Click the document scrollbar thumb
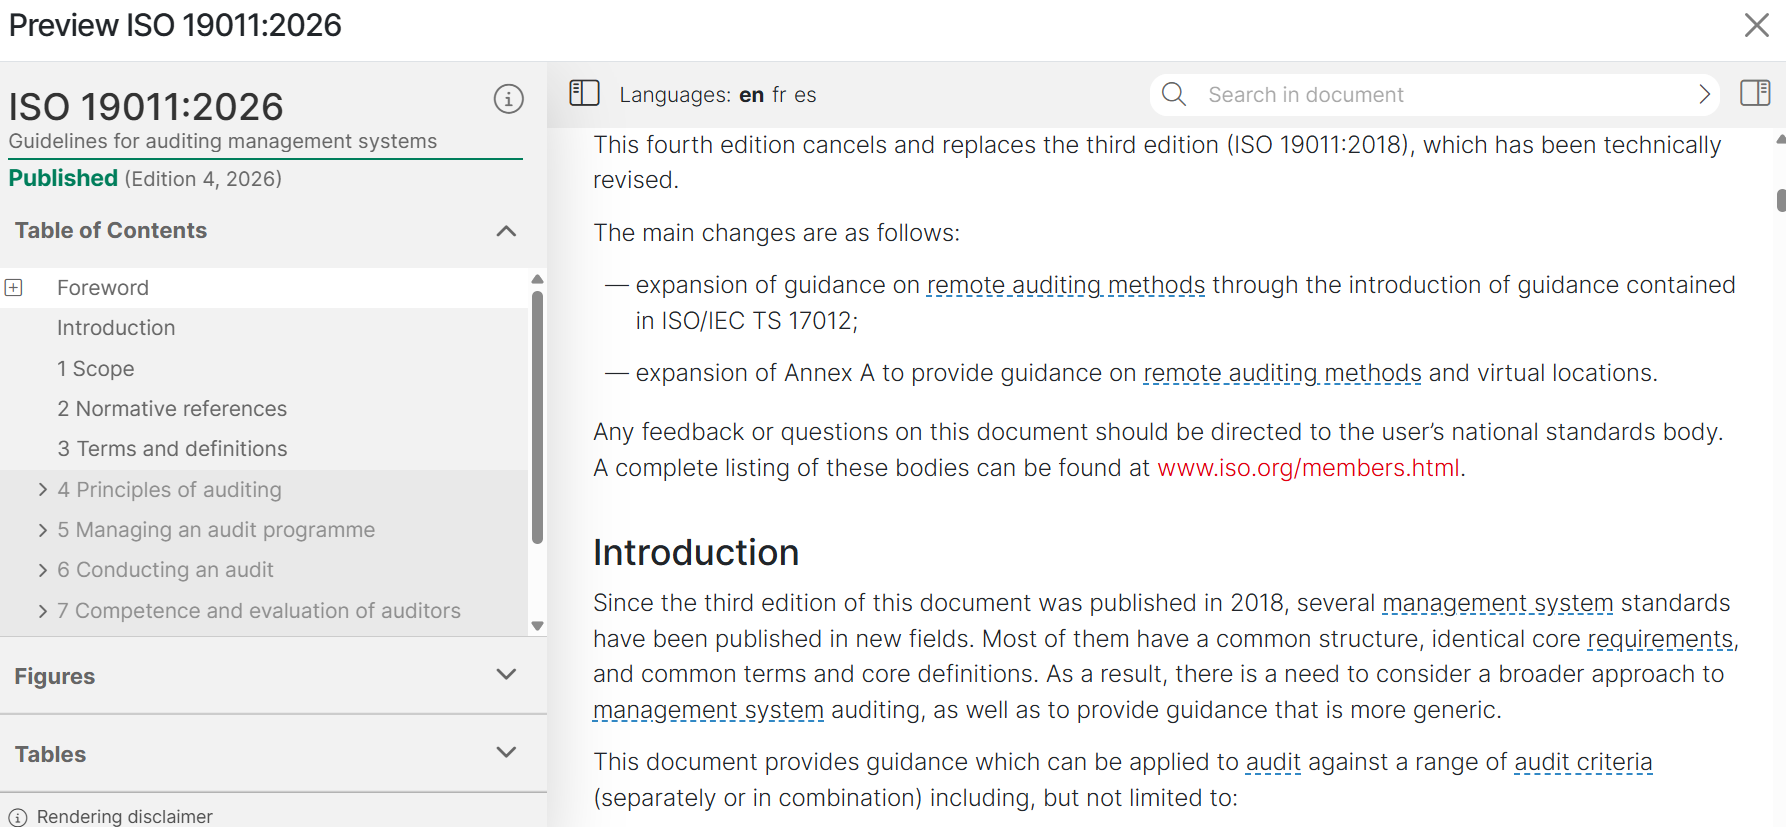Screen dimensions: 1786x827 click(x=1781, y=200)
